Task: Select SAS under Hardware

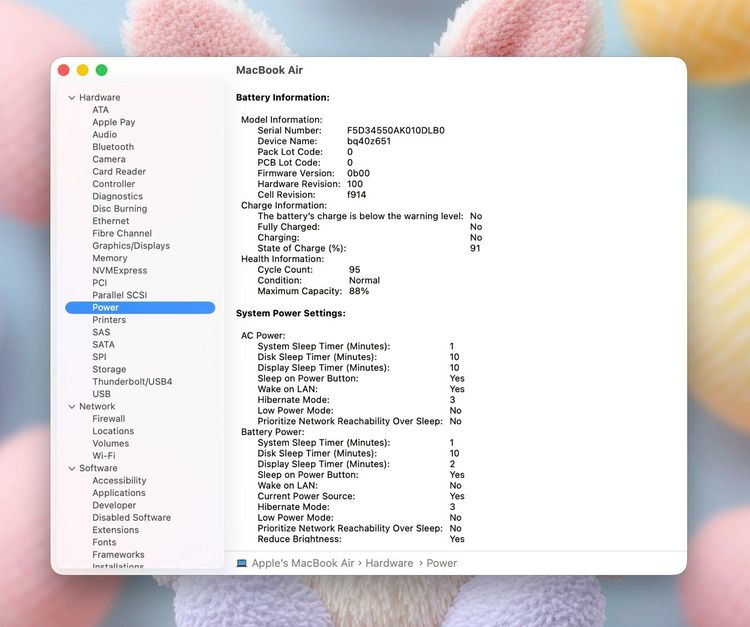Action: pyautogui.click(x=101, y=332)
